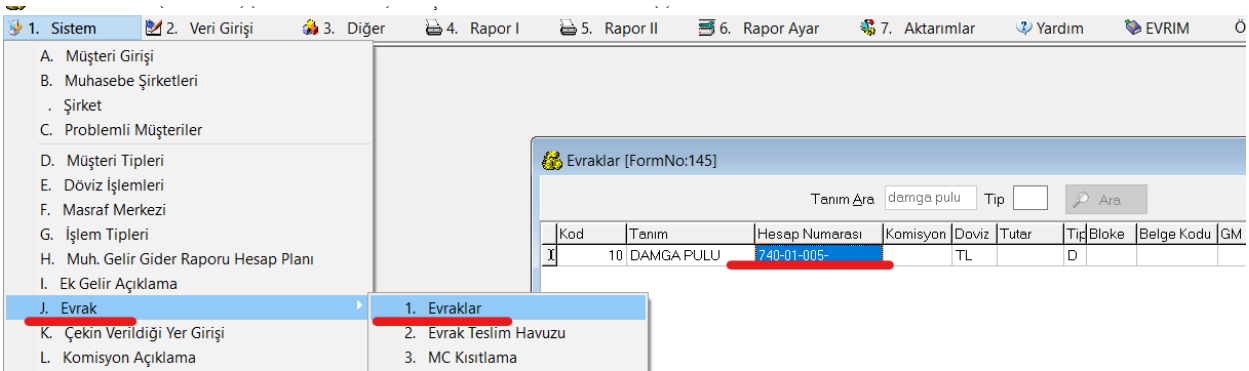Click the Tip input box
This screenshot has height=371, width=1249.
[1030, 198]
